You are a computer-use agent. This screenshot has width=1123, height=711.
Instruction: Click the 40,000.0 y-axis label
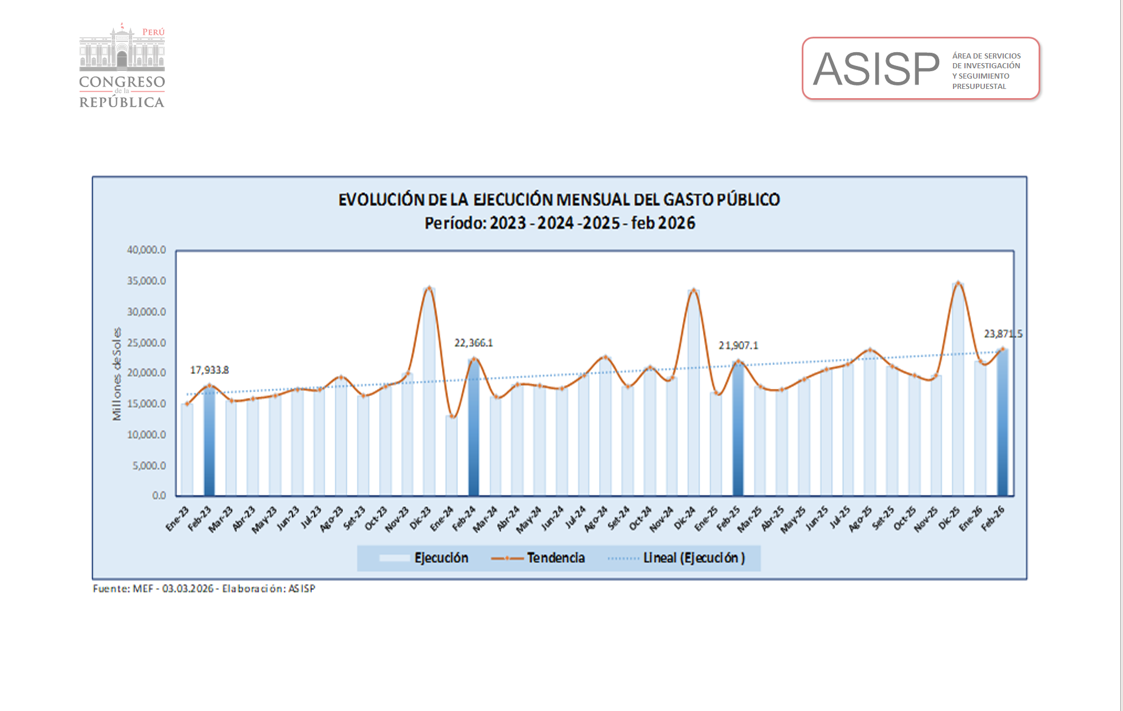146,250
